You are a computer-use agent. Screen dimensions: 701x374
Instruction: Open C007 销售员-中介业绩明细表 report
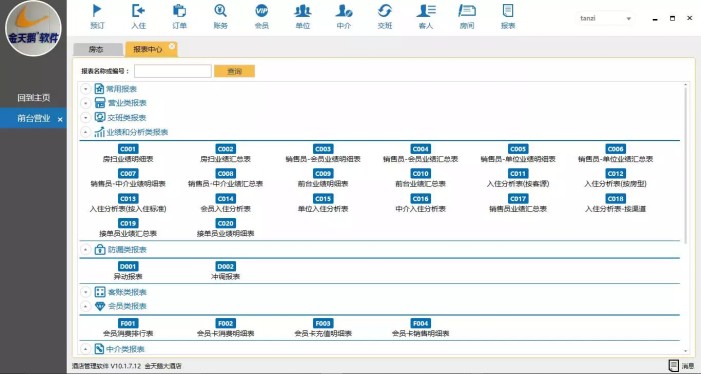tap(128, 178)
